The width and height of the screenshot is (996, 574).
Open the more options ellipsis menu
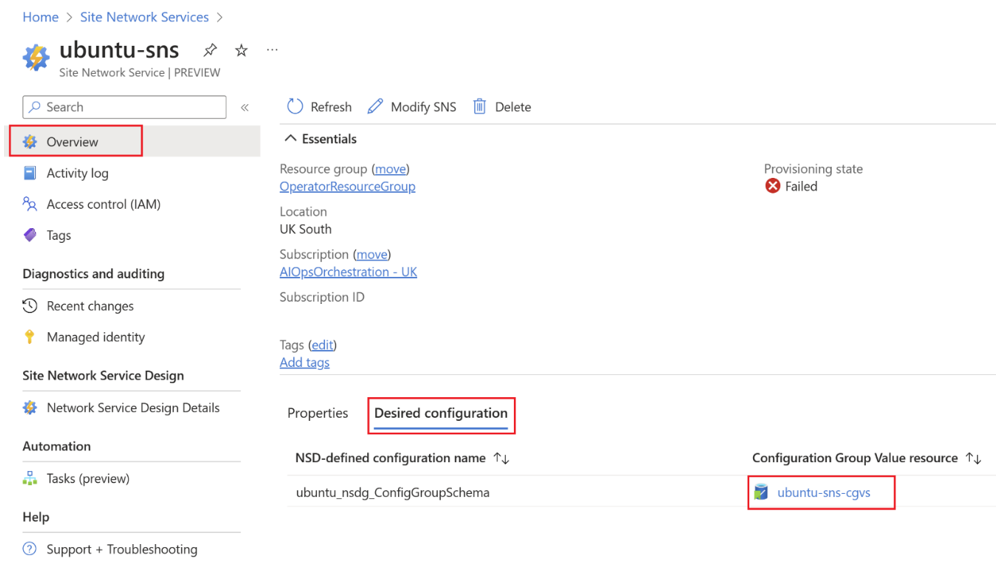click(272, 50)
